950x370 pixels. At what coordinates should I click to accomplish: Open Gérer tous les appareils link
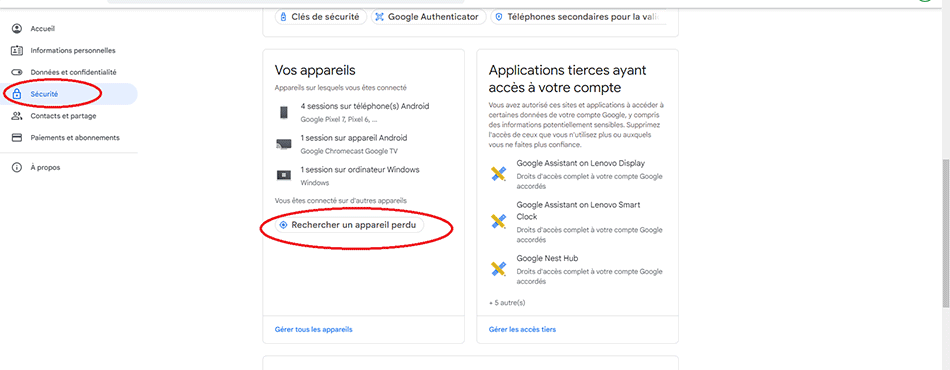pyautogui.click(x=313, y=329)
